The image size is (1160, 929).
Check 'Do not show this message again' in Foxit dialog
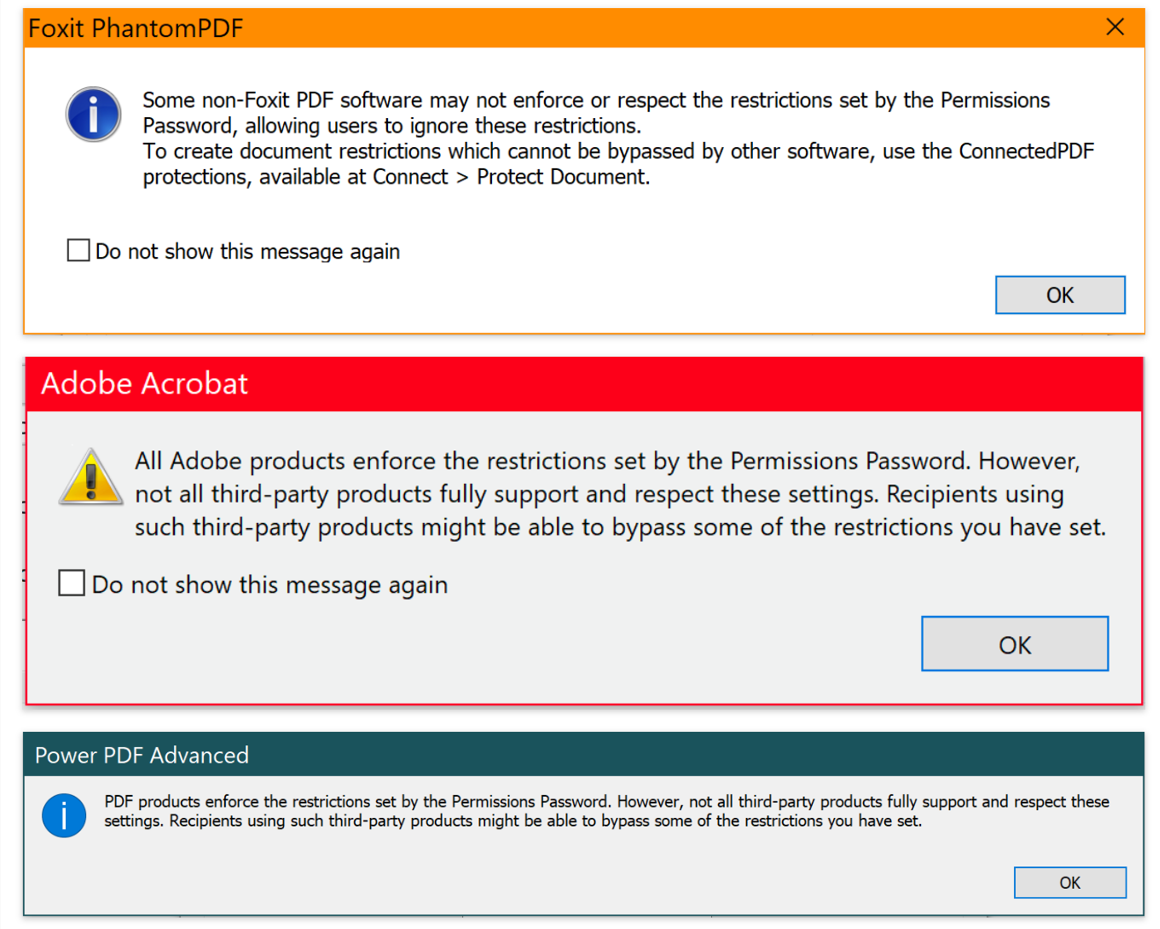coord(77,249)
